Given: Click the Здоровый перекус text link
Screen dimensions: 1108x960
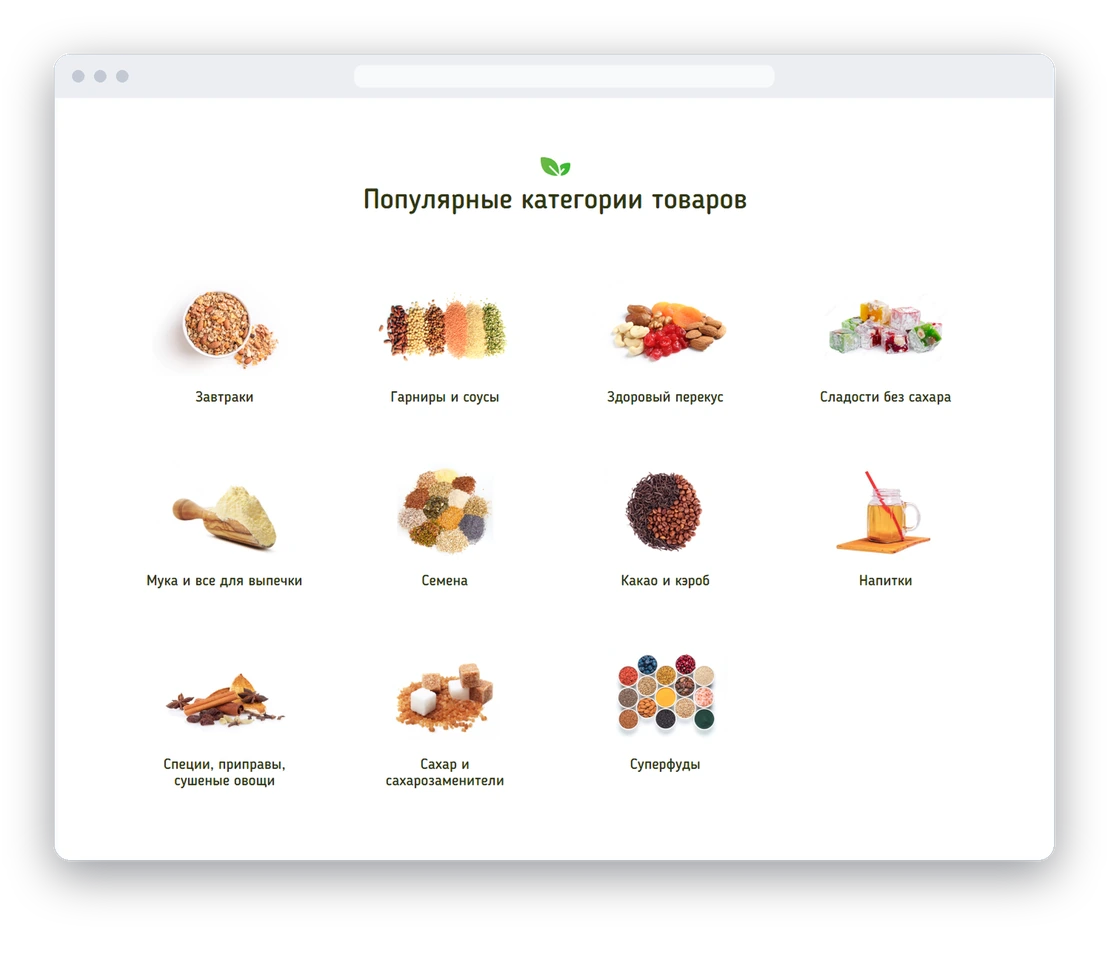Looking at the screenshot, I should coord(665,397).
